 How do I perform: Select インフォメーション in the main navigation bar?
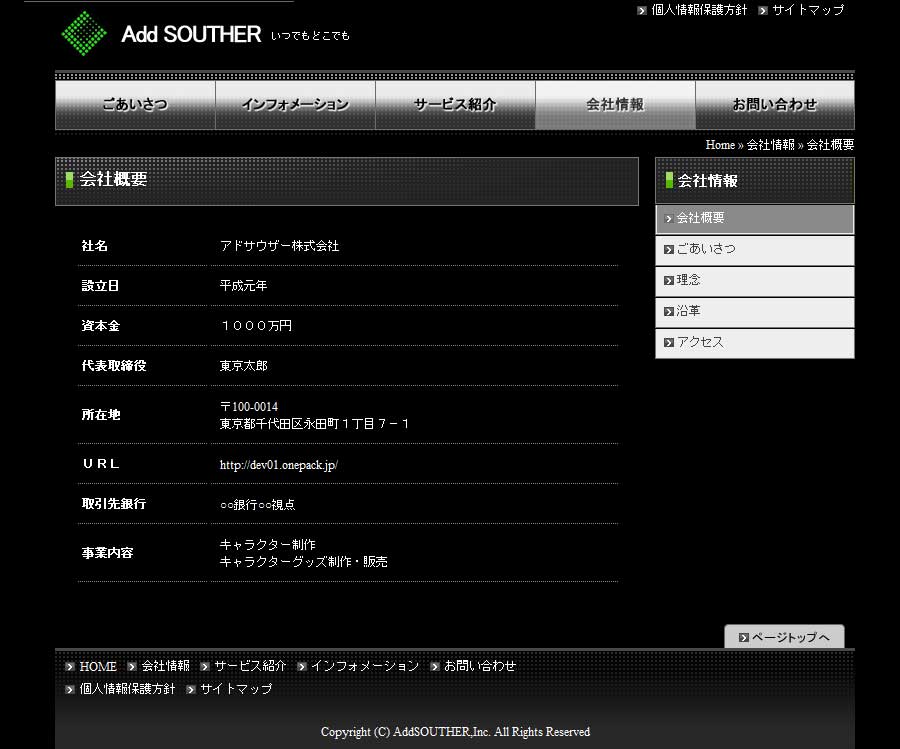click(x=295, y=105)
